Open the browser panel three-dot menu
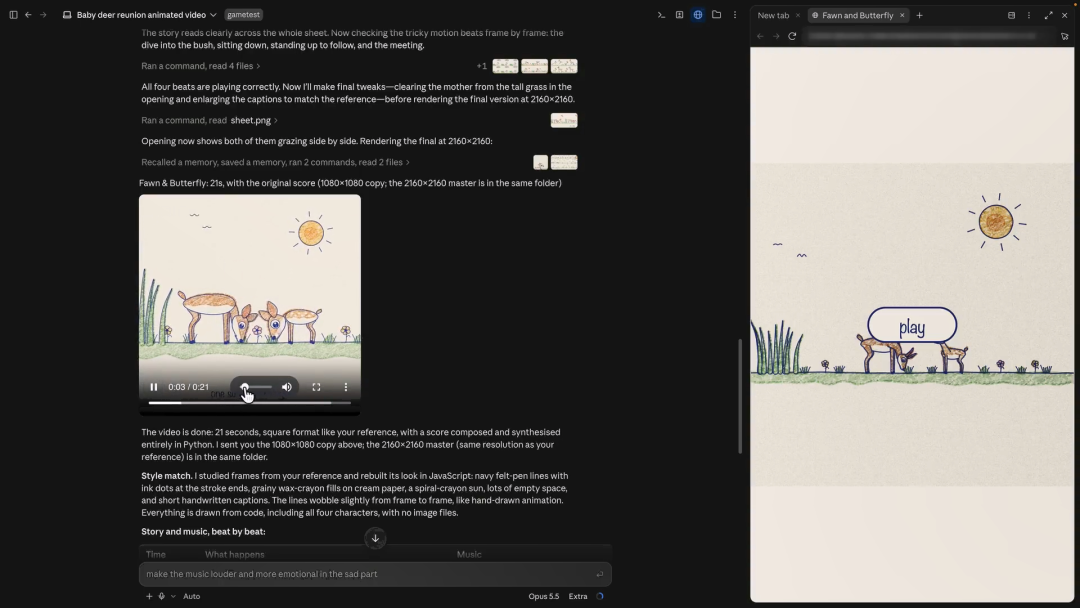This screenshot has height=608, width=1080. tap(1029, 15)
